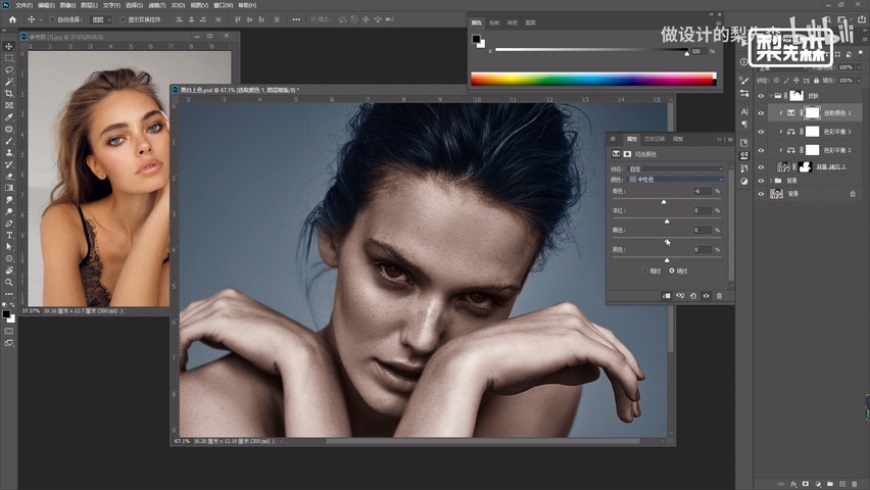
Task: Select the 绝对 radio button
Action: (x=671, y=270)
